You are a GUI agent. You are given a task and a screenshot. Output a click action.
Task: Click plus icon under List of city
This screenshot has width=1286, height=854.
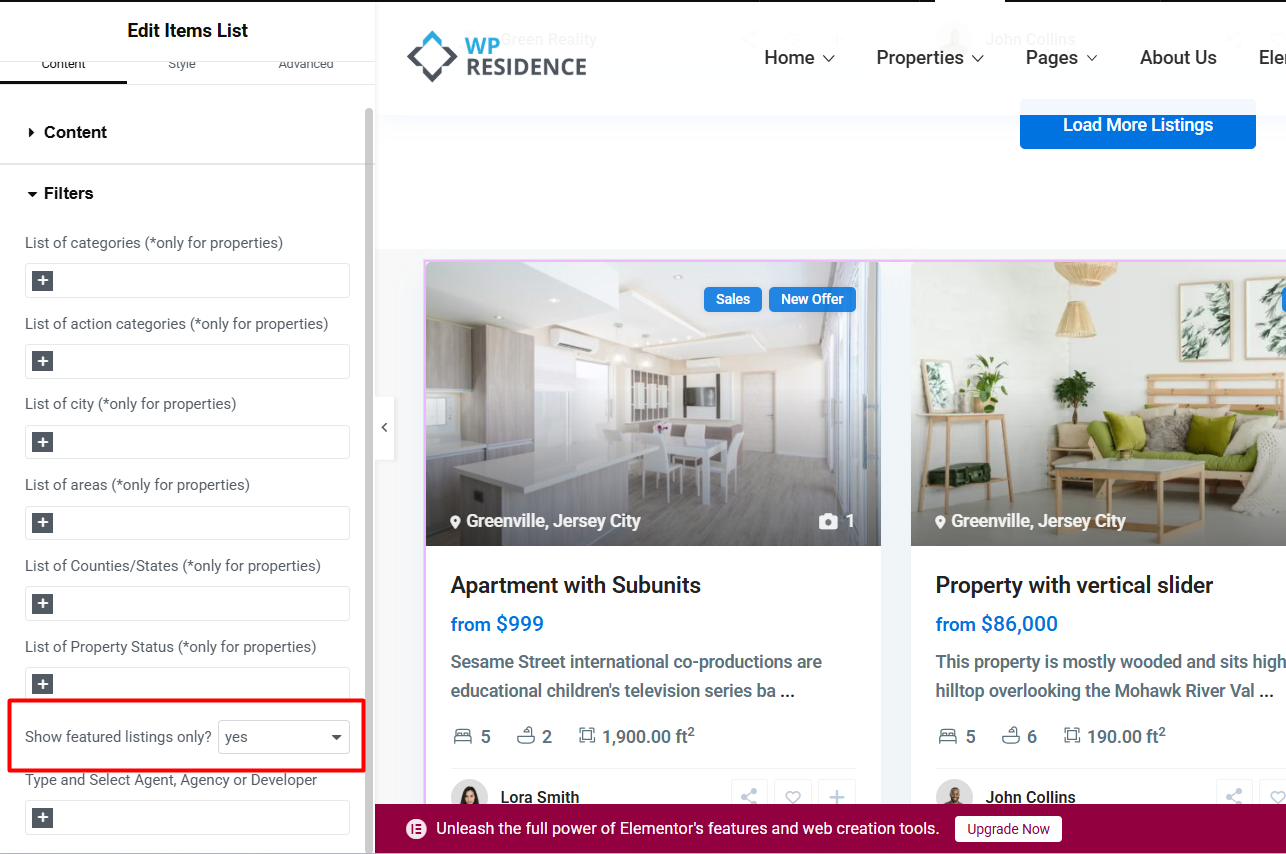click(42, 442)
